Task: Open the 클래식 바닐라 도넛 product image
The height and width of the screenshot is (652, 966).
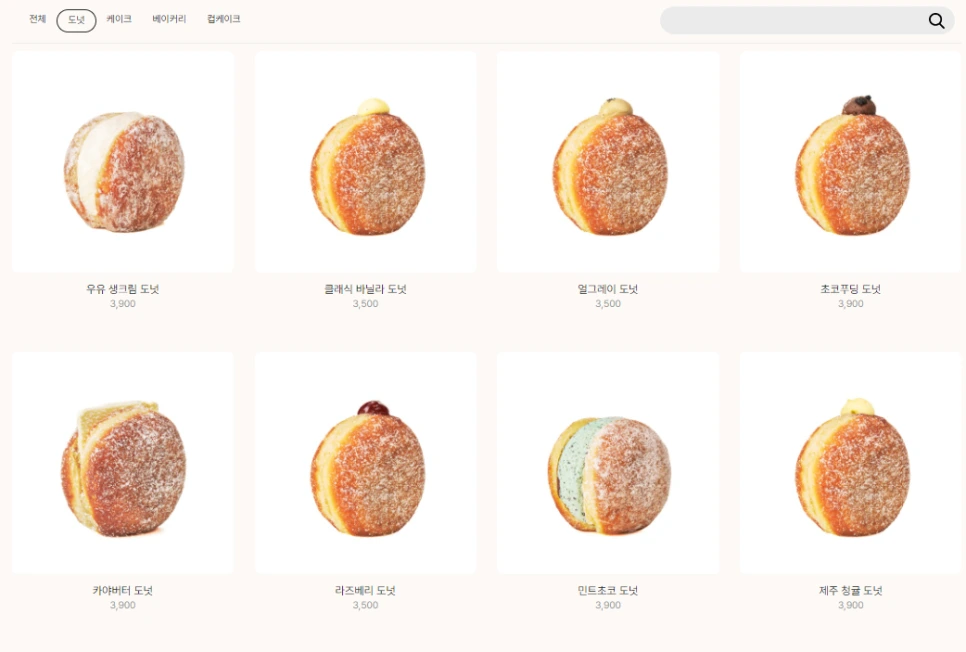Action: pos(365,162)
